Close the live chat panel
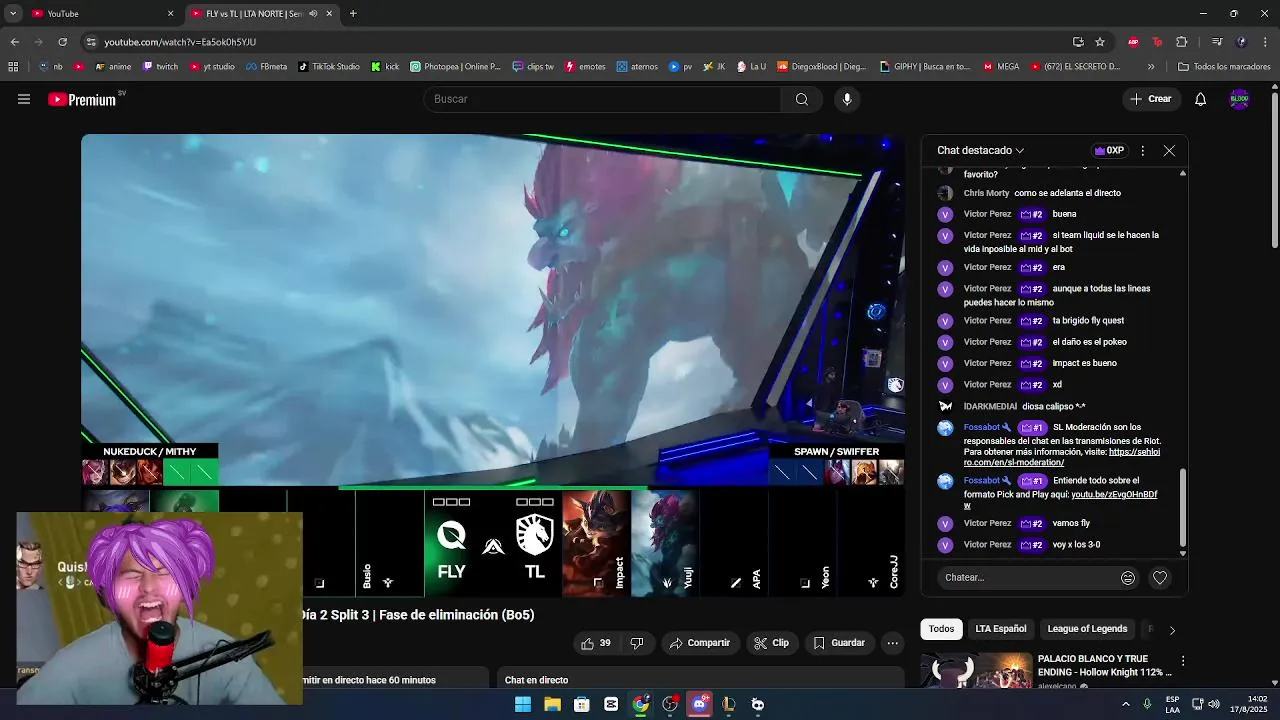 (x=1169, y=151)
